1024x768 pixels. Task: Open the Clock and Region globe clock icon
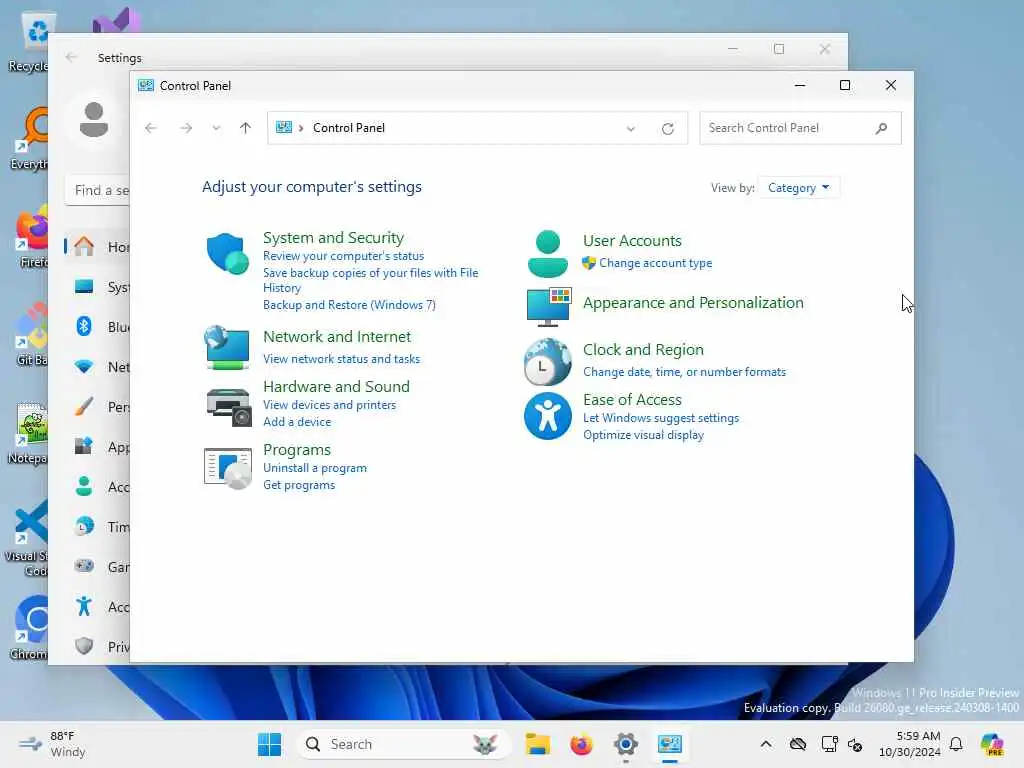click(547, 361)
